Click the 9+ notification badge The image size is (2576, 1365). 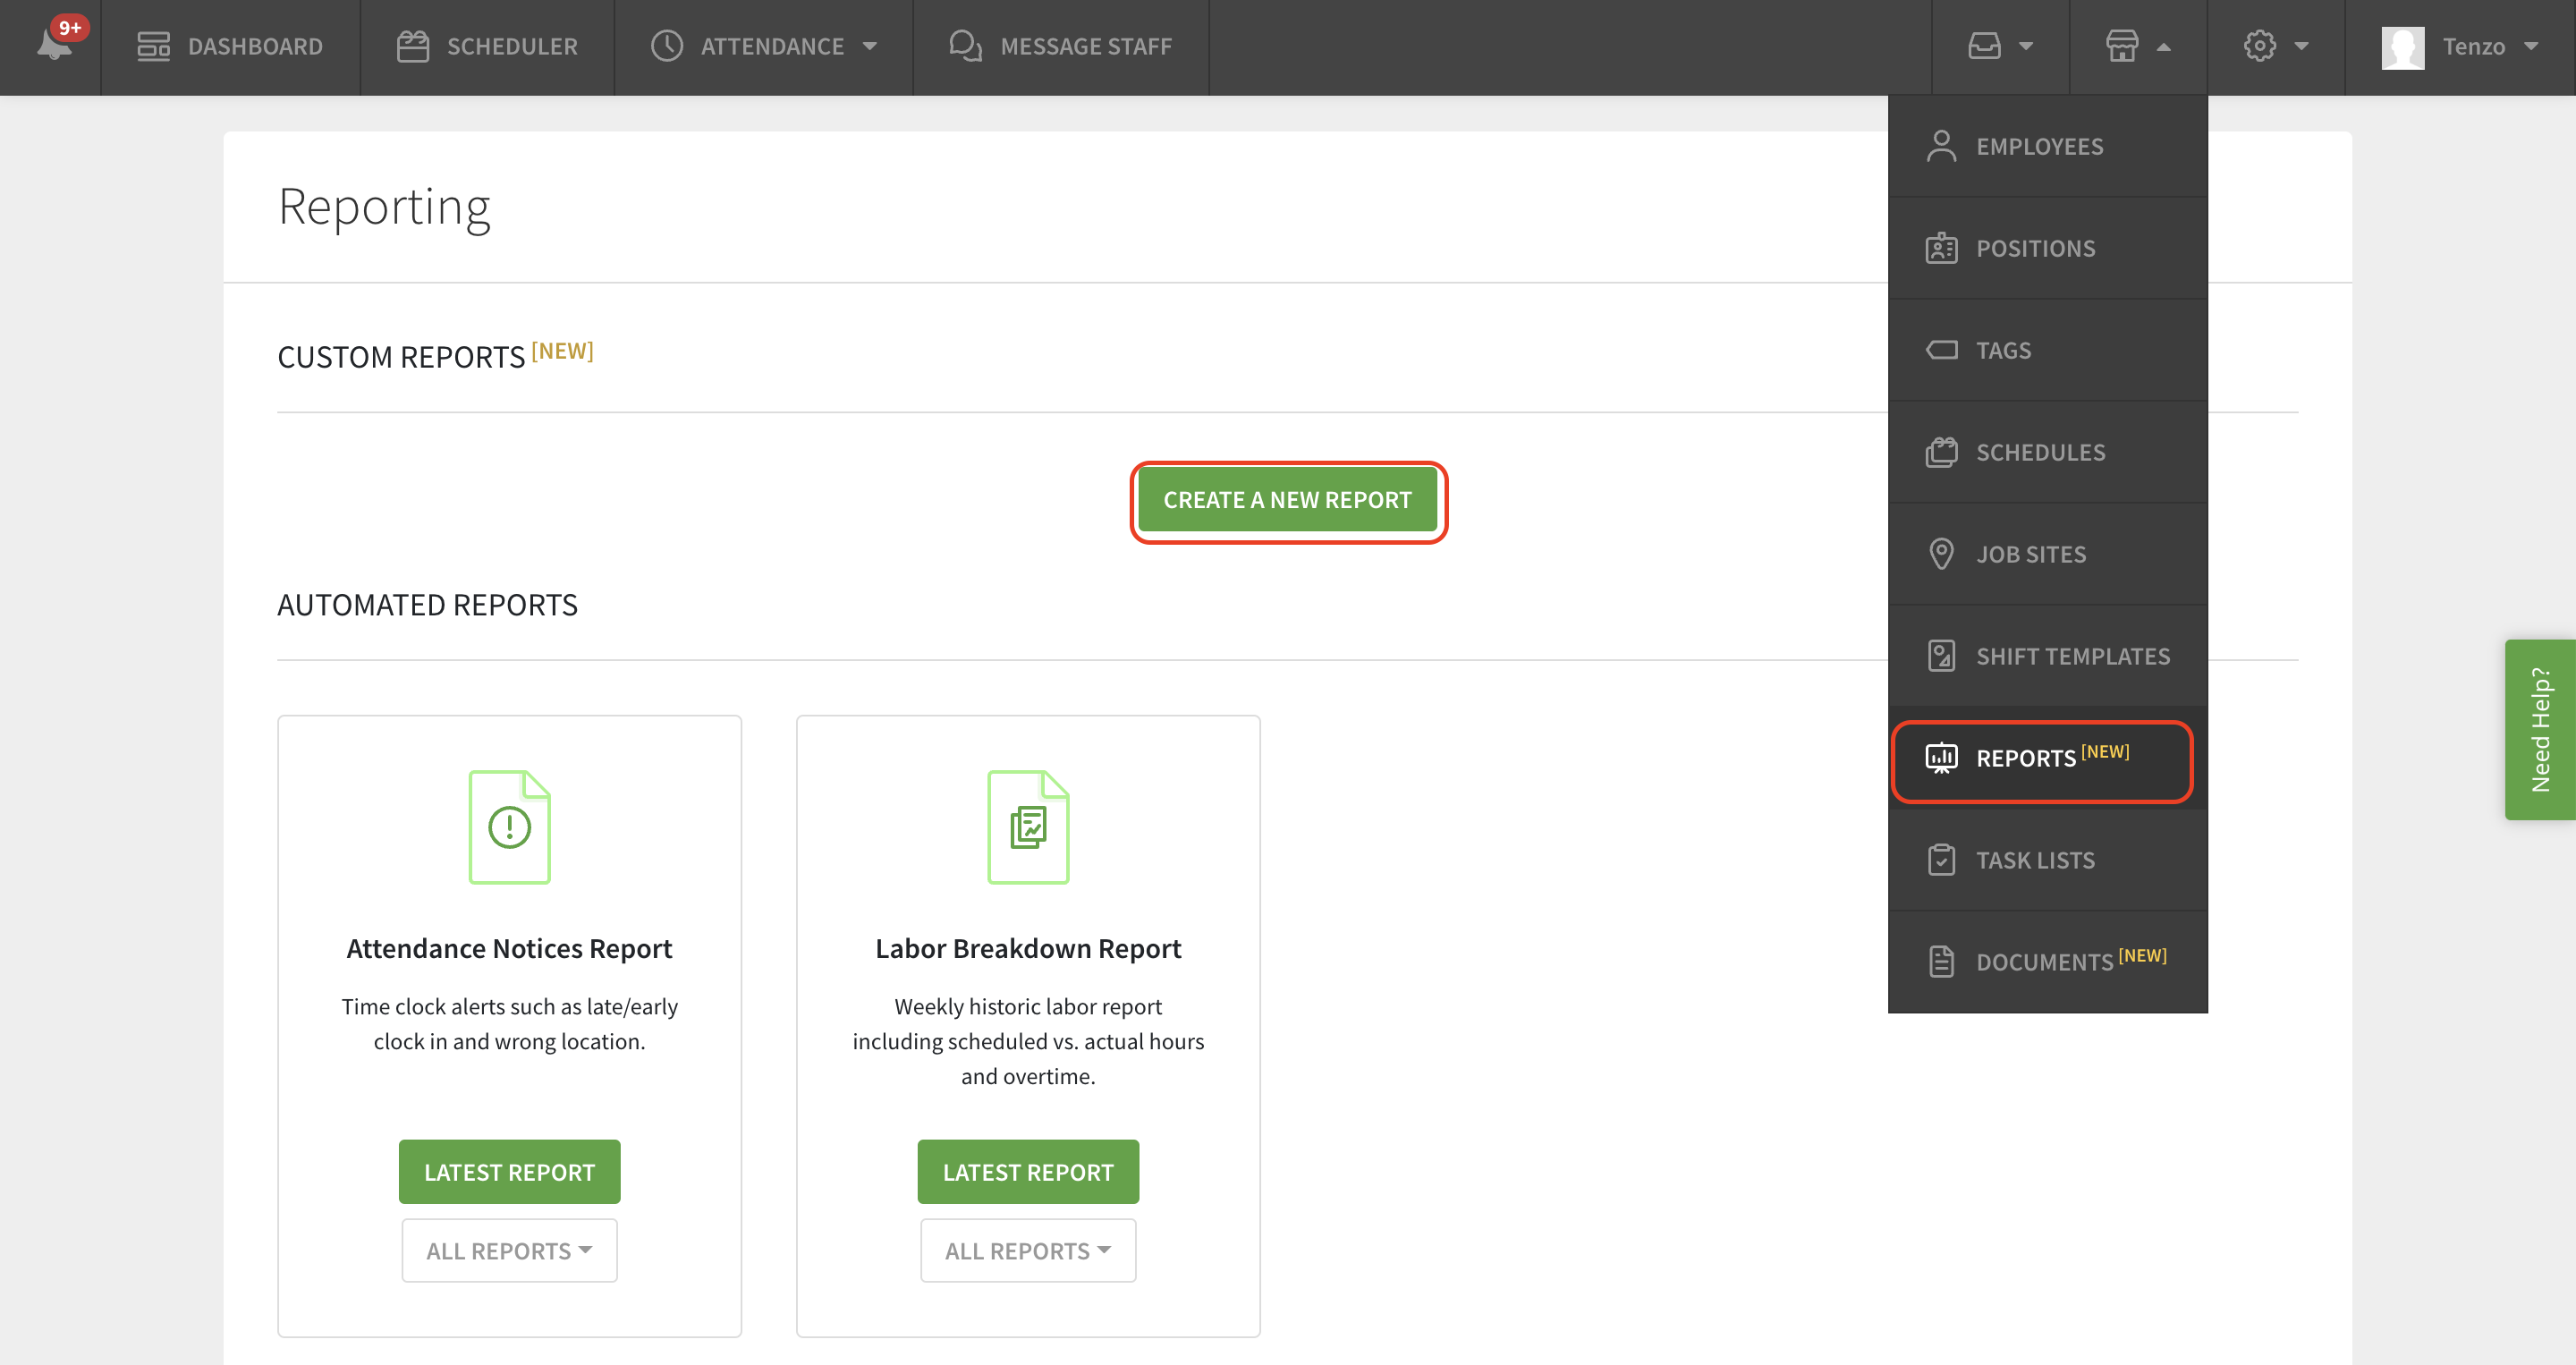coord(70,28)
